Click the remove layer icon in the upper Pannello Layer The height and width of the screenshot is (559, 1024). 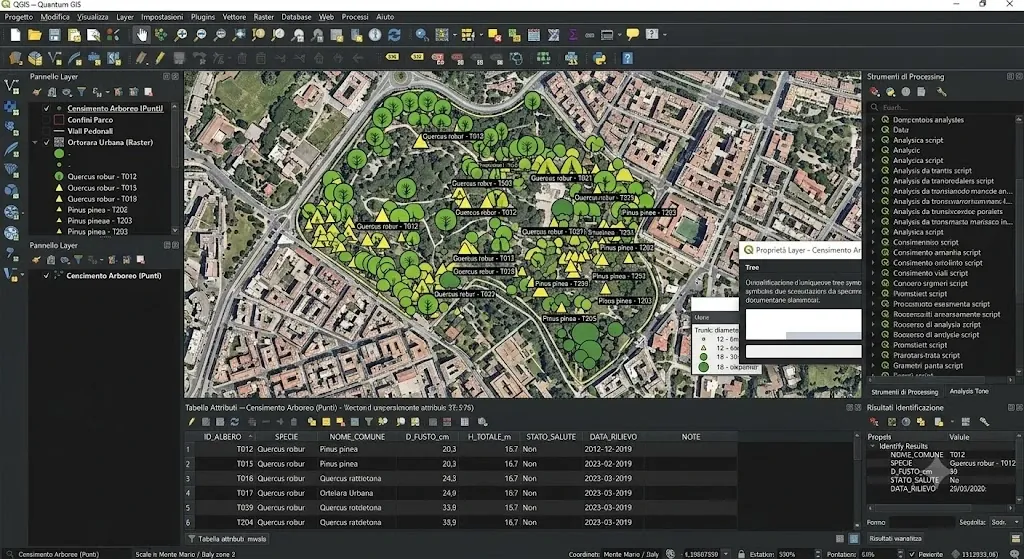click(x=148, y=92)
